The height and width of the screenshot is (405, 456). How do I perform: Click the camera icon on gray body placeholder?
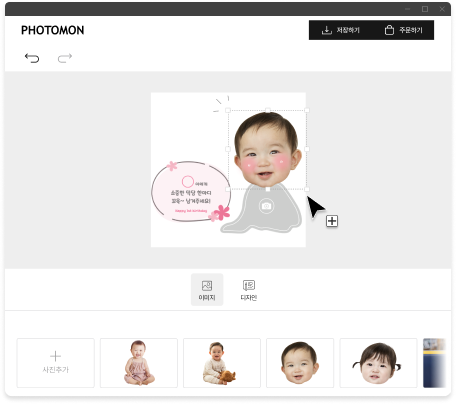click(266, 206)
